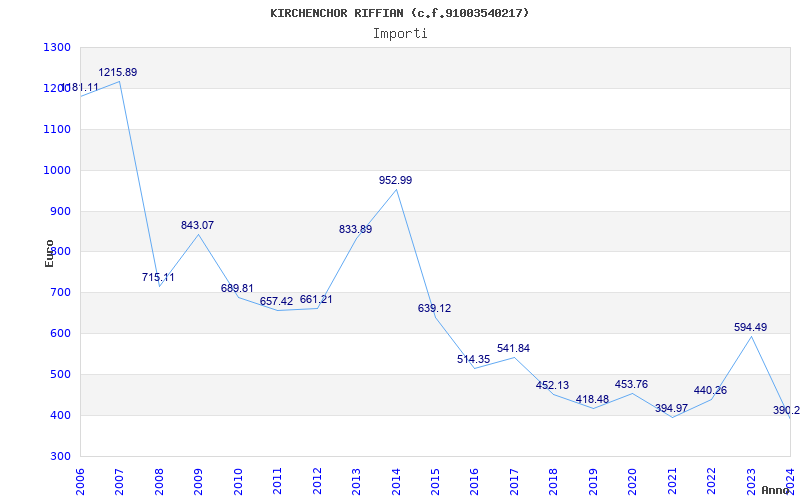Viewport: 800px width, 500px height.
Task: Click the 2015 x-axis year label
Action: click(436, 481)
